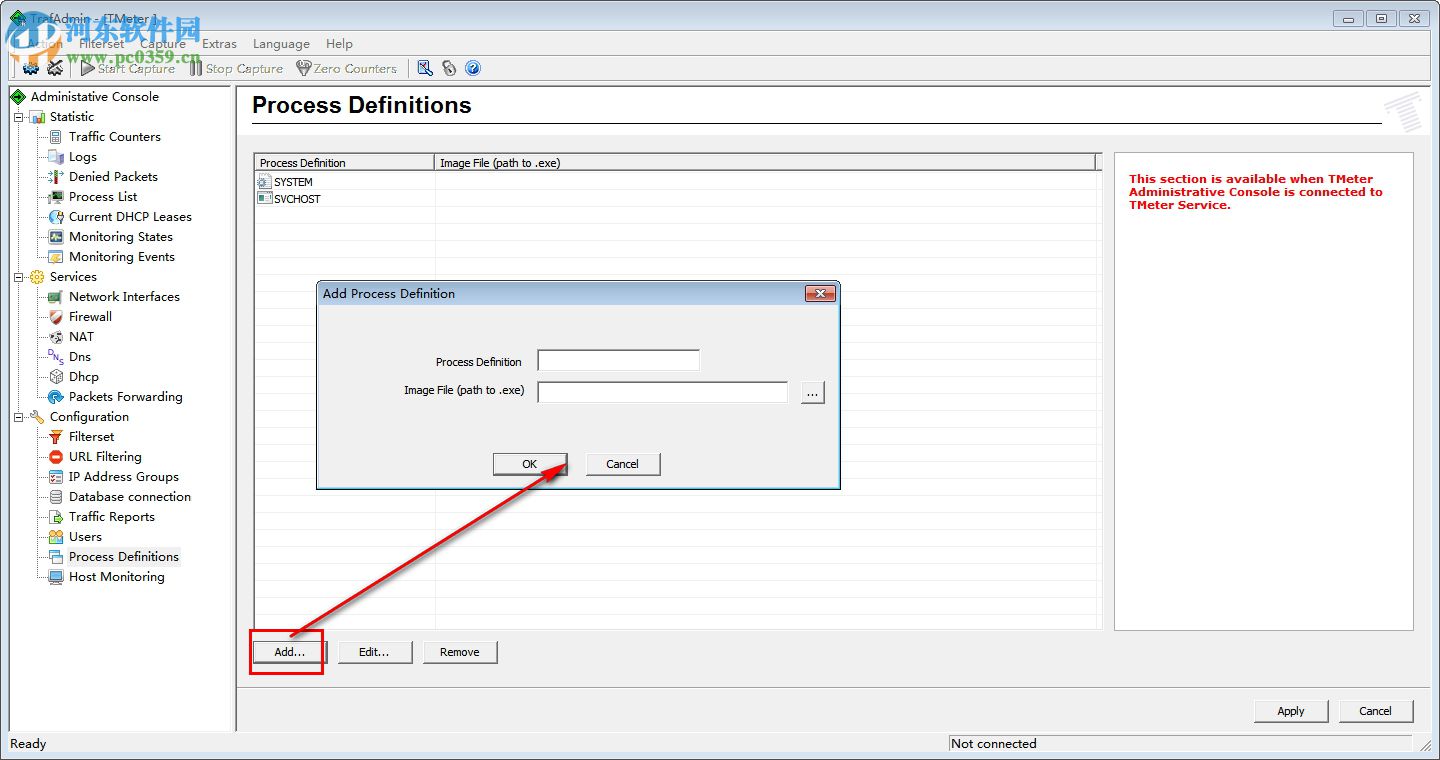
Task: Open the Capture menu
Action: click(x=163, y=44)
